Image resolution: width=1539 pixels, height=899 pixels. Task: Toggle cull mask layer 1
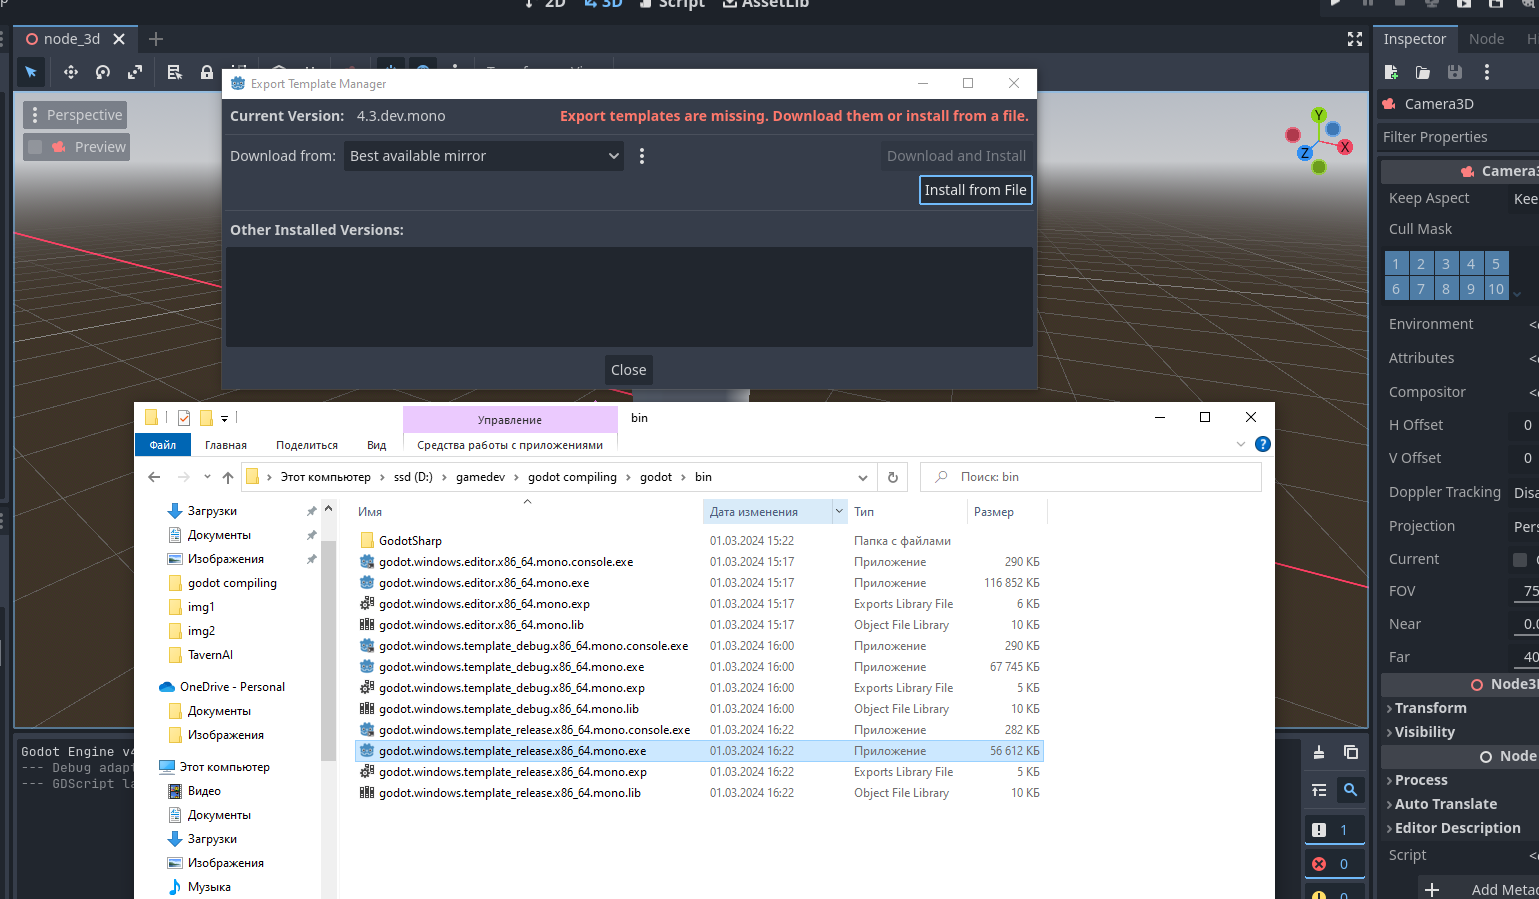click(1396, 264)
